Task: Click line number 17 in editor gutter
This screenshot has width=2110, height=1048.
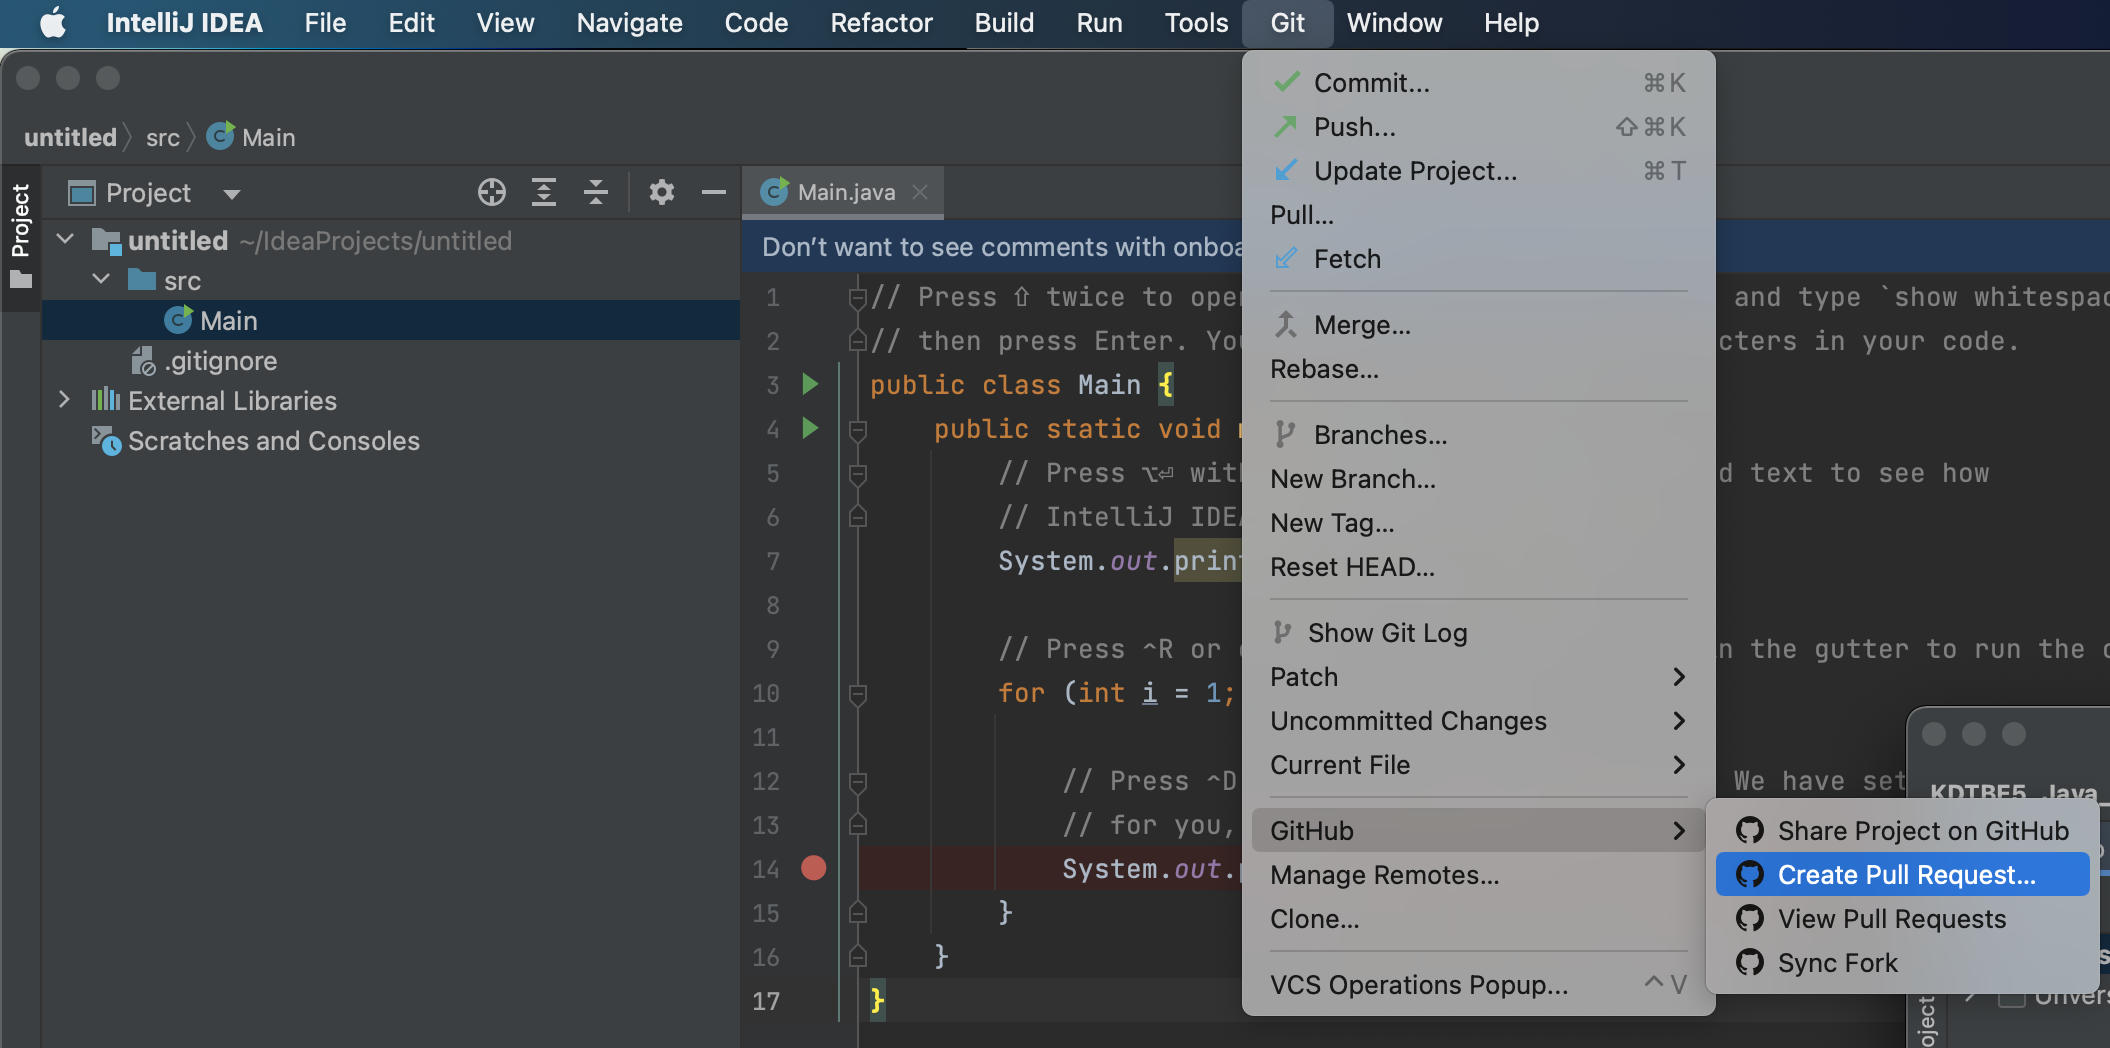Action: coord(766,1001)
